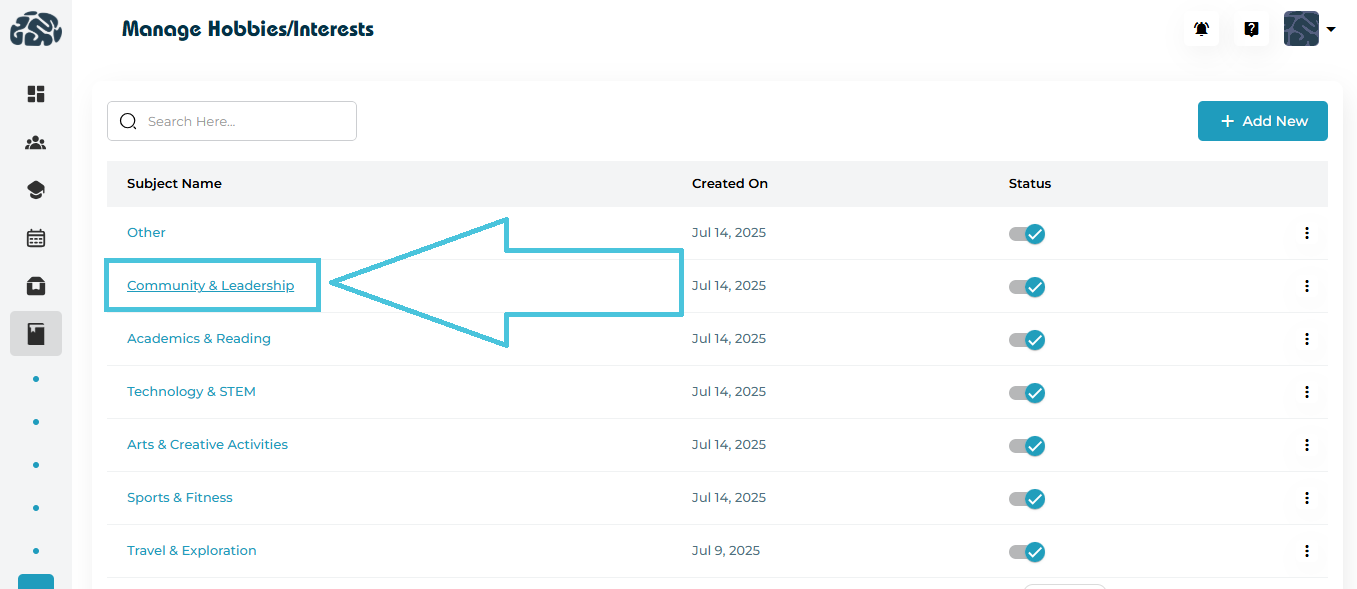Toggle status of Academics & Reading
The width and height of the screenshot is (1357, 589).
tap(1027, 340)
